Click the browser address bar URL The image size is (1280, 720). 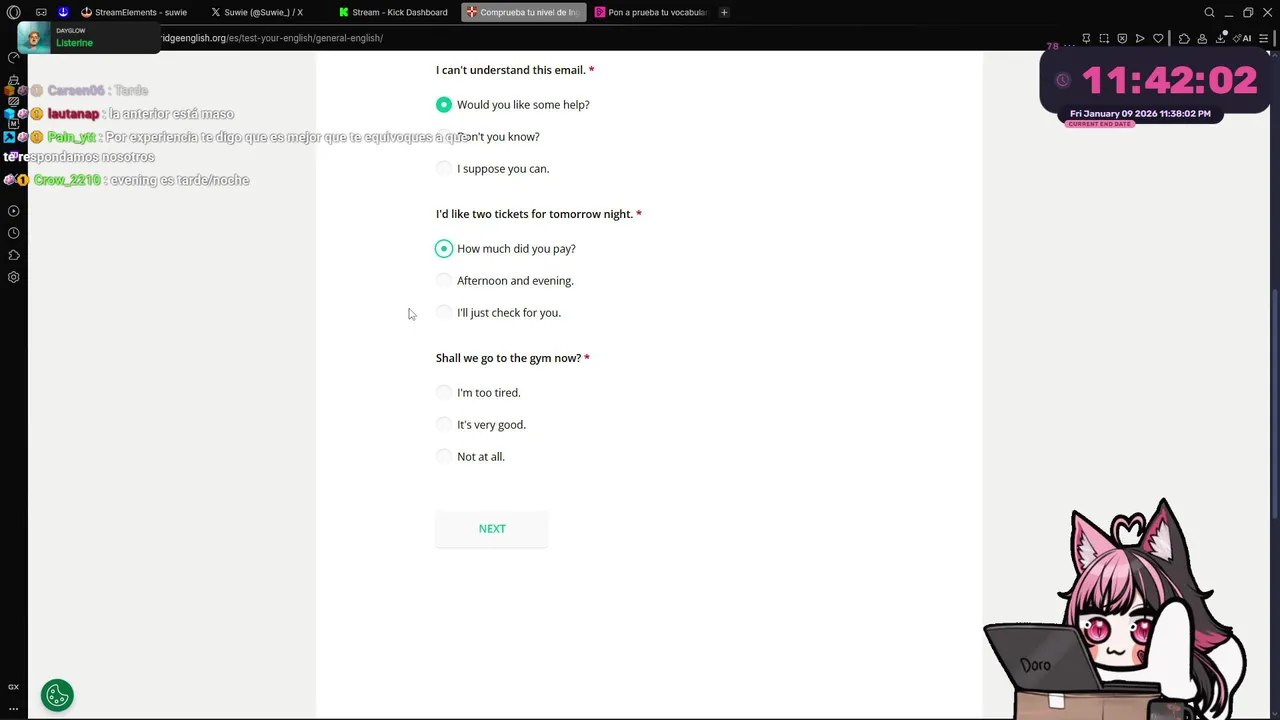click(x=272, y=38)
